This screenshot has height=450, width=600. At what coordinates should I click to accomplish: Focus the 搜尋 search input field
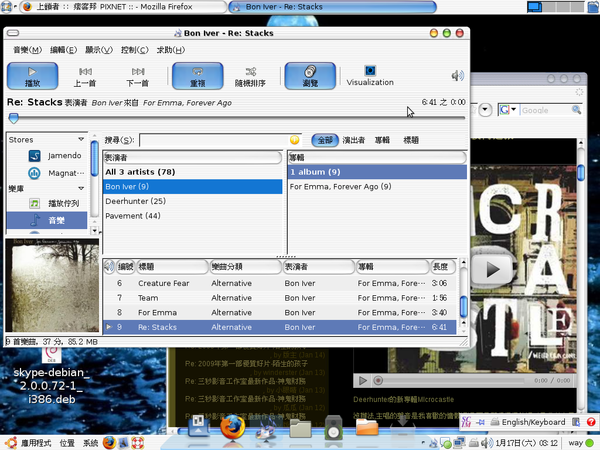(x=214, y=140)
